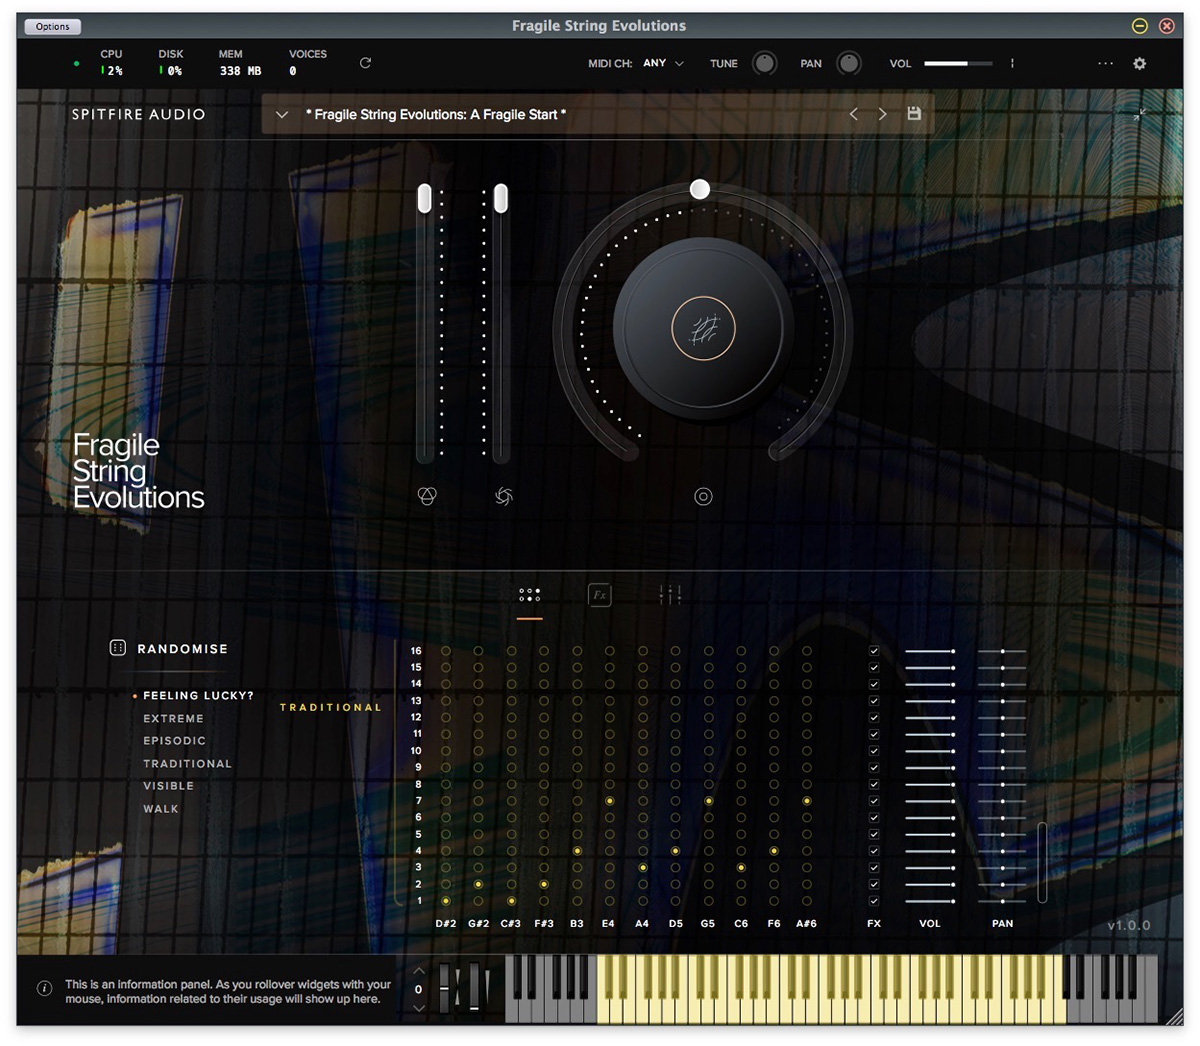1200x1046 pixels.
Task: Save the current preset with the disk icon
Action: tap(913, 114)
